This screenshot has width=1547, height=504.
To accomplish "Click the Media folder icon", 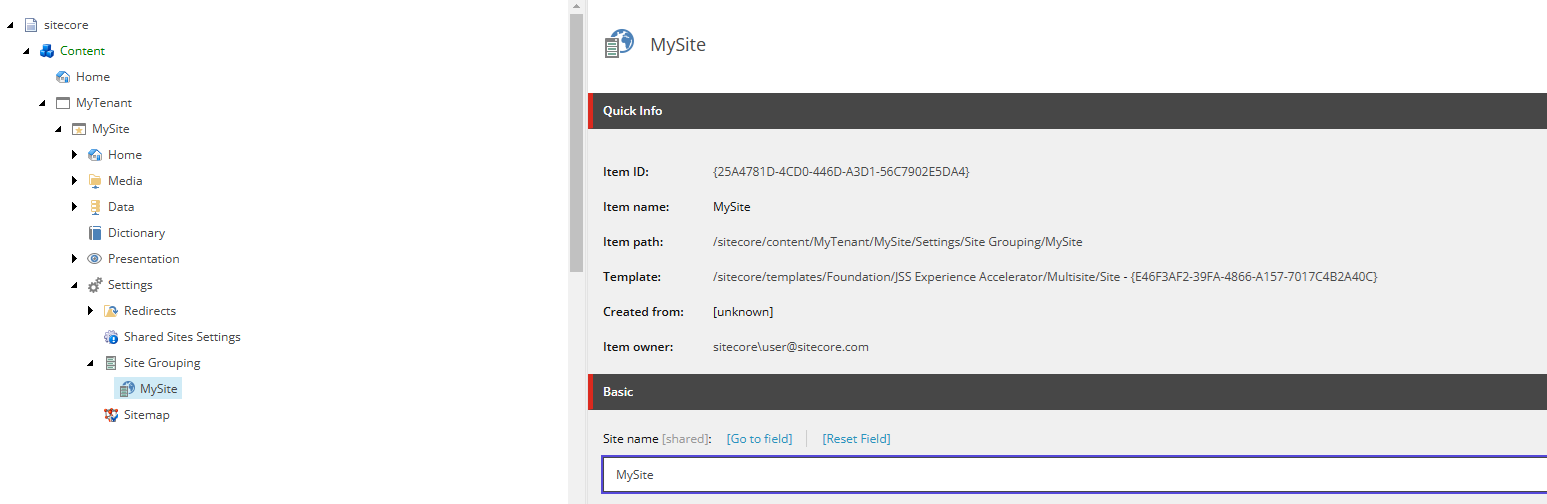I will pos(95,180).
